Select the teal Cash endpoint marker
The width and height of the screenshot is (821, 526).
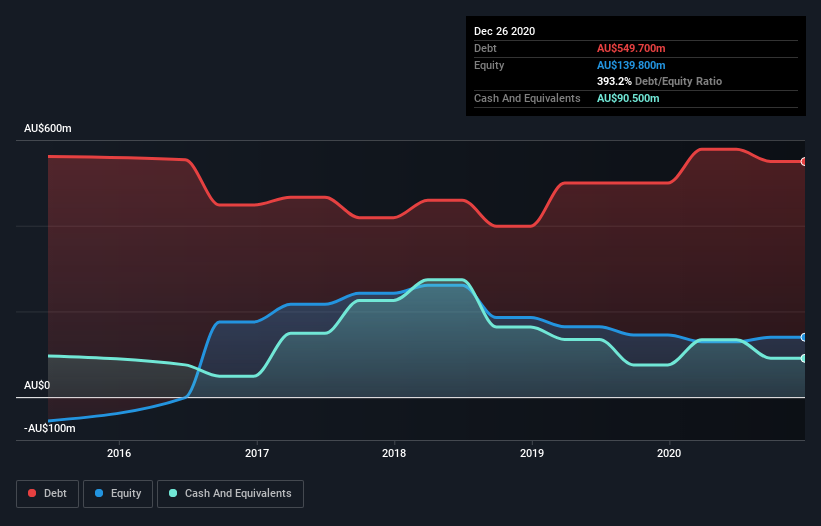[803, 359]
